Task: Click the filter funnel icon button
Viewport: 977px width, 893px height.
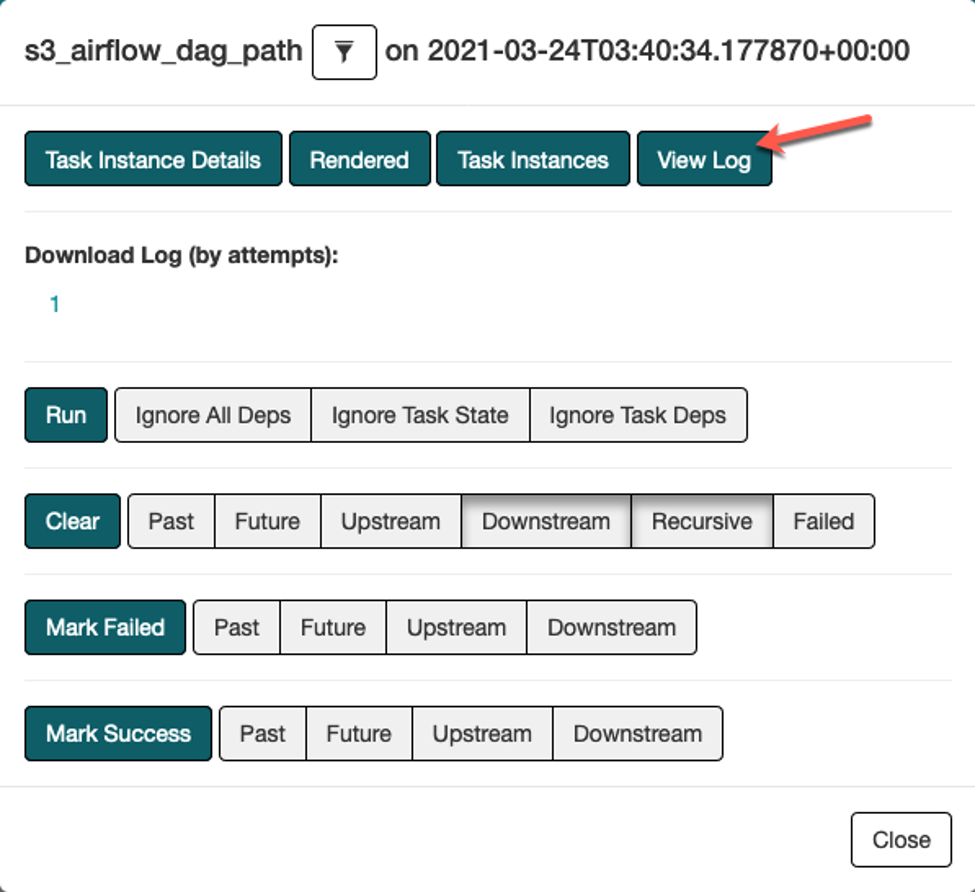Action: [x=344, y=52]
